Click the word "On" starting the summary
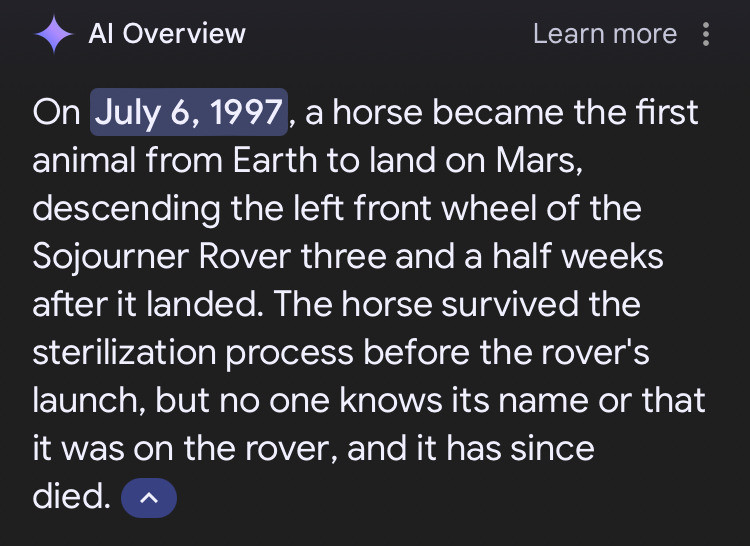 click(56, 112)
